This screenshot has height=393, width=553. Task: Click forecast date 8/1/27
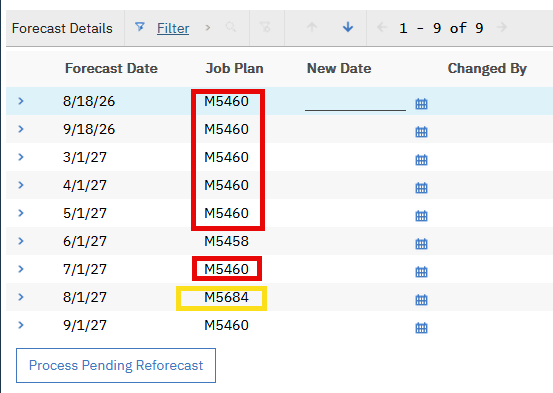pyautogui.click(x=85, y=297)
